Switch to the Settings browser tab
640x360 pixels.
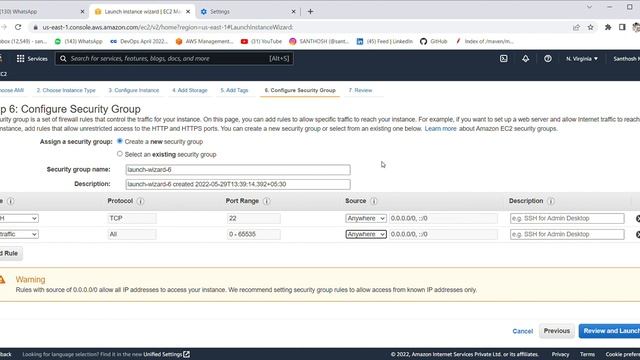pyautogui.click(x=247, y=11)
